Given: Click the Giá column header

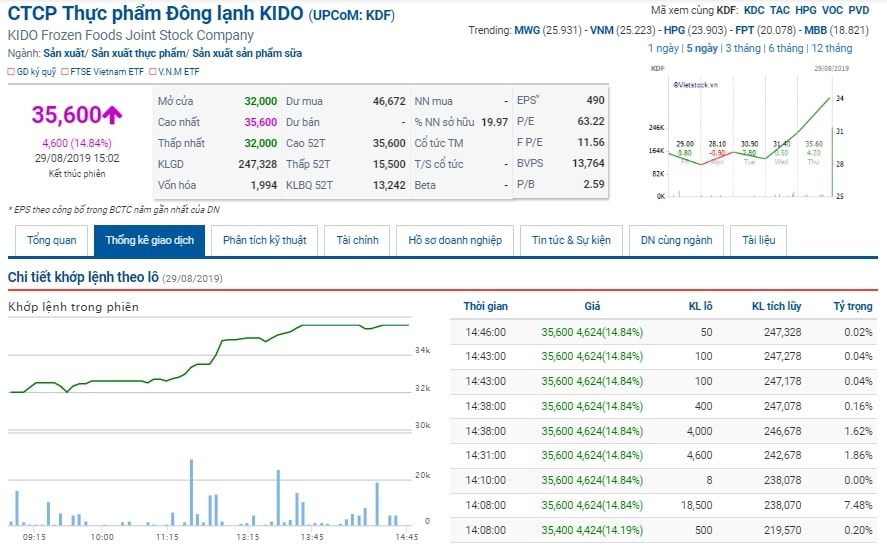Looking at the screenshot, I should (x=592, y=306).
